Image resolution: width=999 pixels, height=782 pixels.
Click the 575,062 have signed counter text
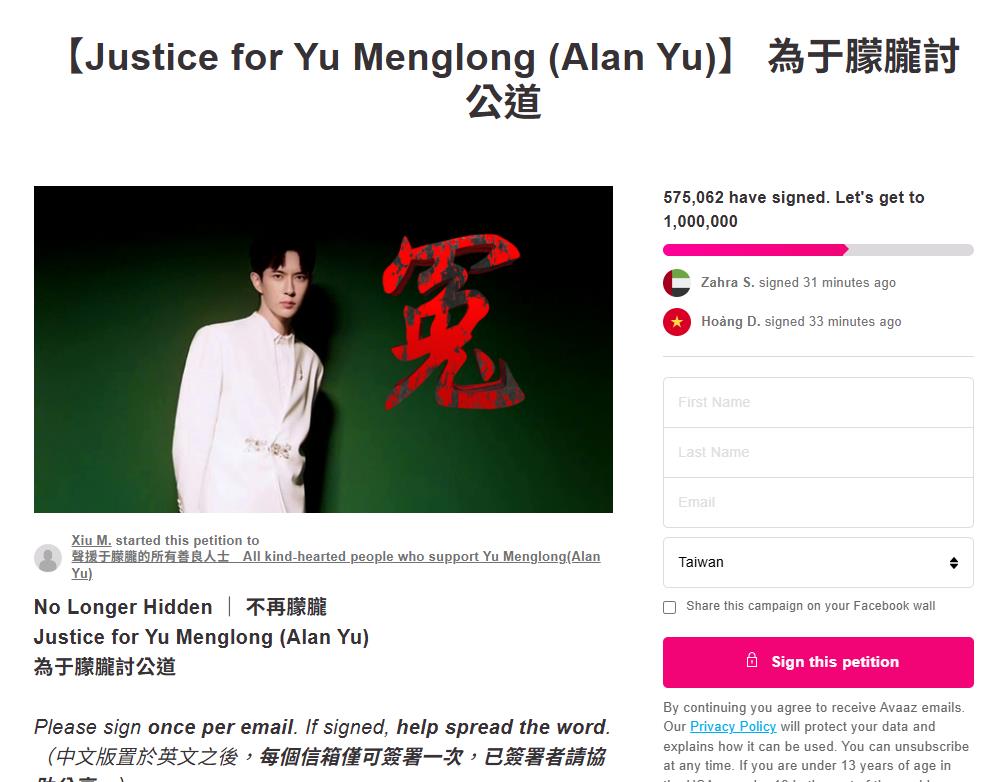(794, 209)
